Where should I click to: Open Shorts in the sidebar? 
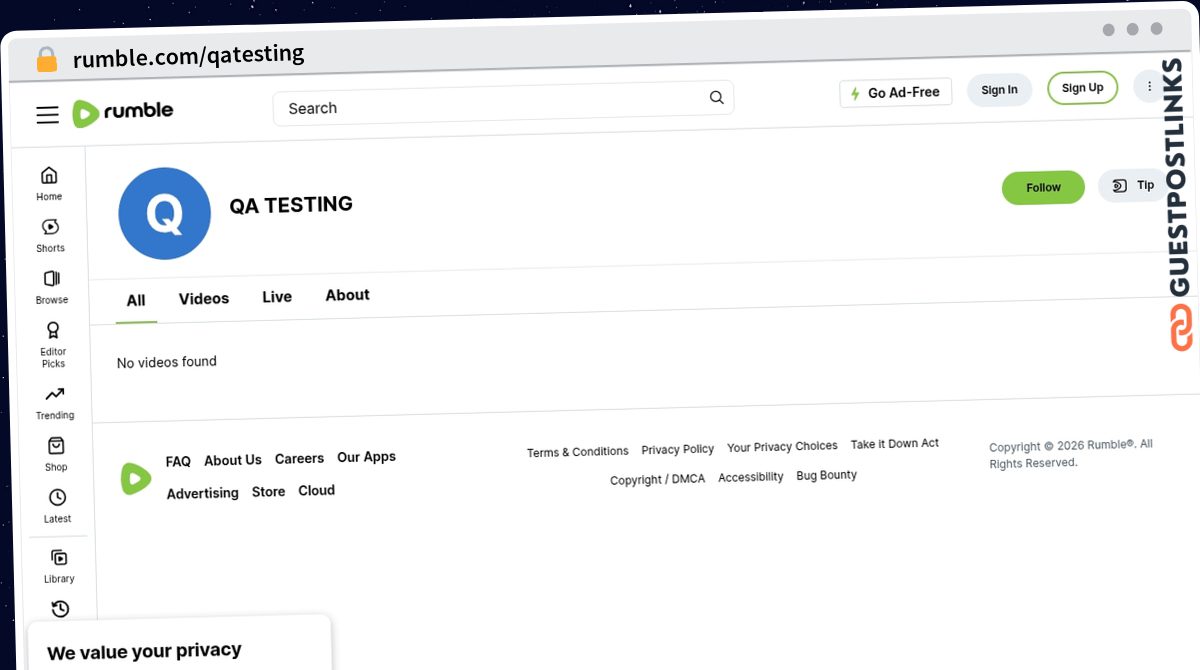50,236
